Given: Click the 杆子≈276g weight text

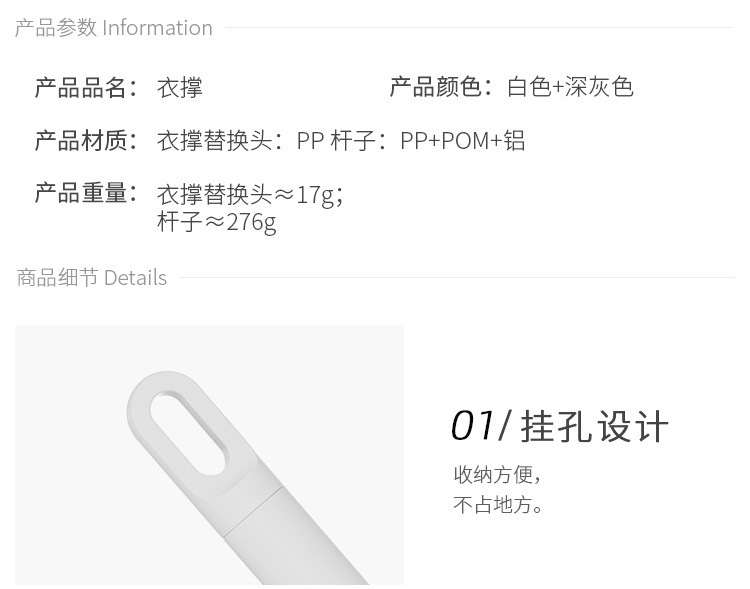Looking at the screenshot, I should tap(216, 222).
